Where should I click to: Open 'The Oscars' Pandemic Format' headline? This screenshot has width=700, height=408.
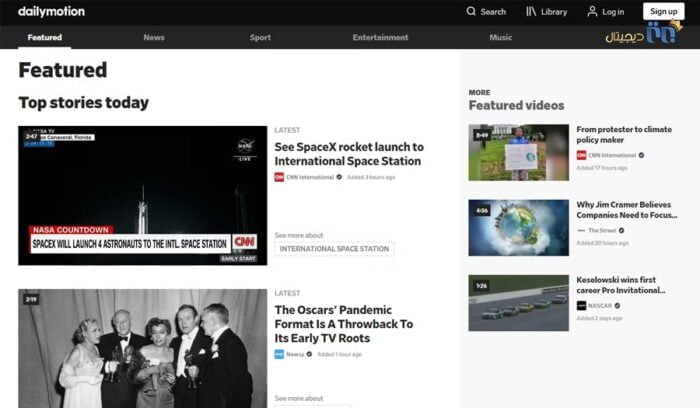point(344,324)
